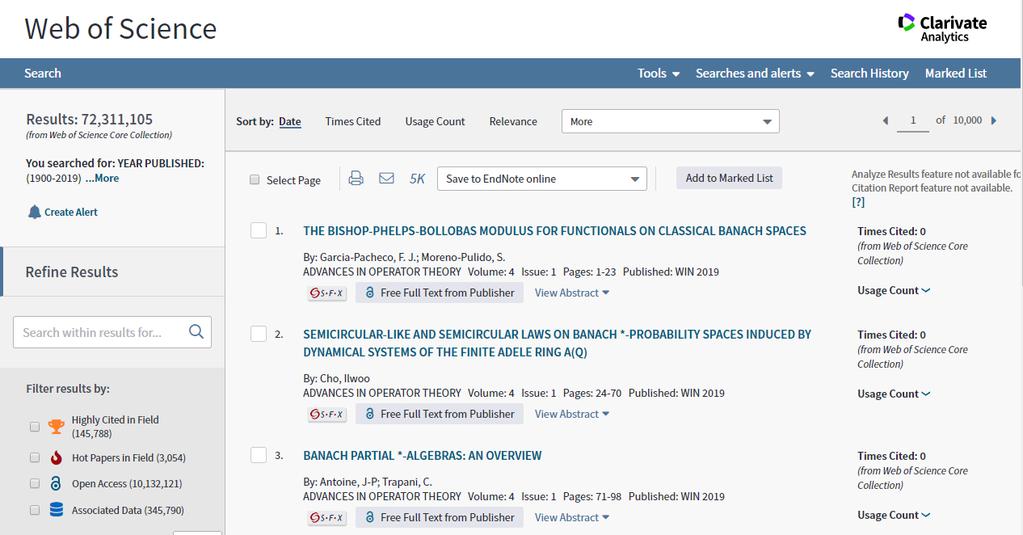Click the SFX icon for the Cho, Ilwoo result
The image size is (1023, 535).
point(327,414)
